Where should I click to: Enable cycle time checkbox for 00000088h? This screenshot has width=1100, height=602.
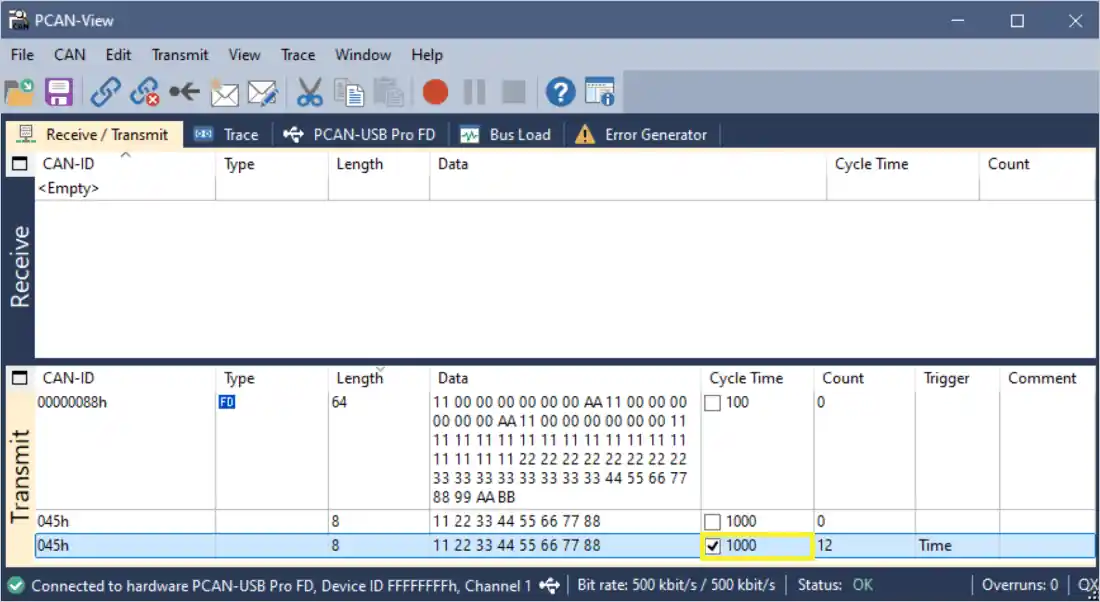pyautogui.click(x=712, y=403)
